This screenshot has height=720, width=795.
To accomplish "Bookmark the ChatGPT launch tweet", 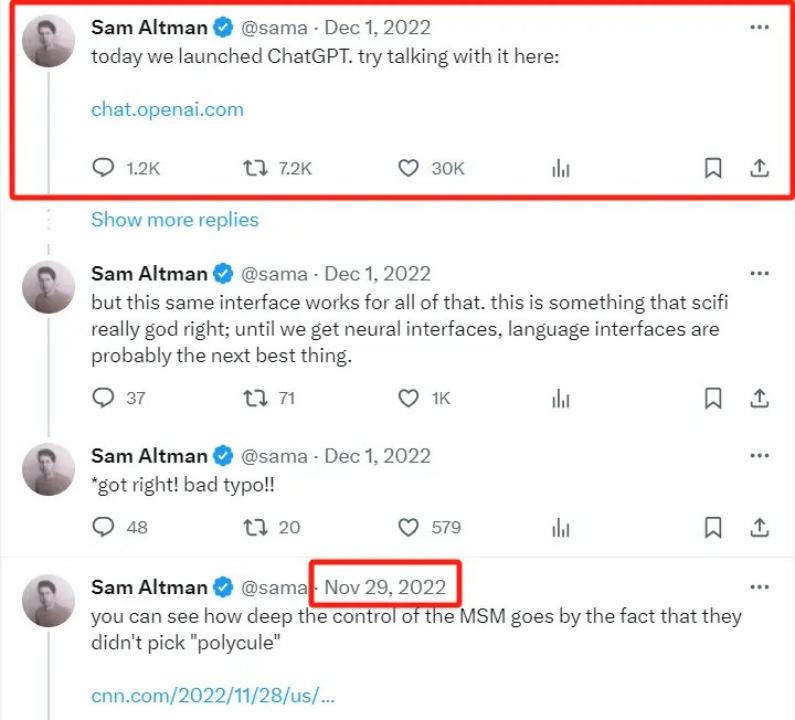I will (x=713, y=168).
